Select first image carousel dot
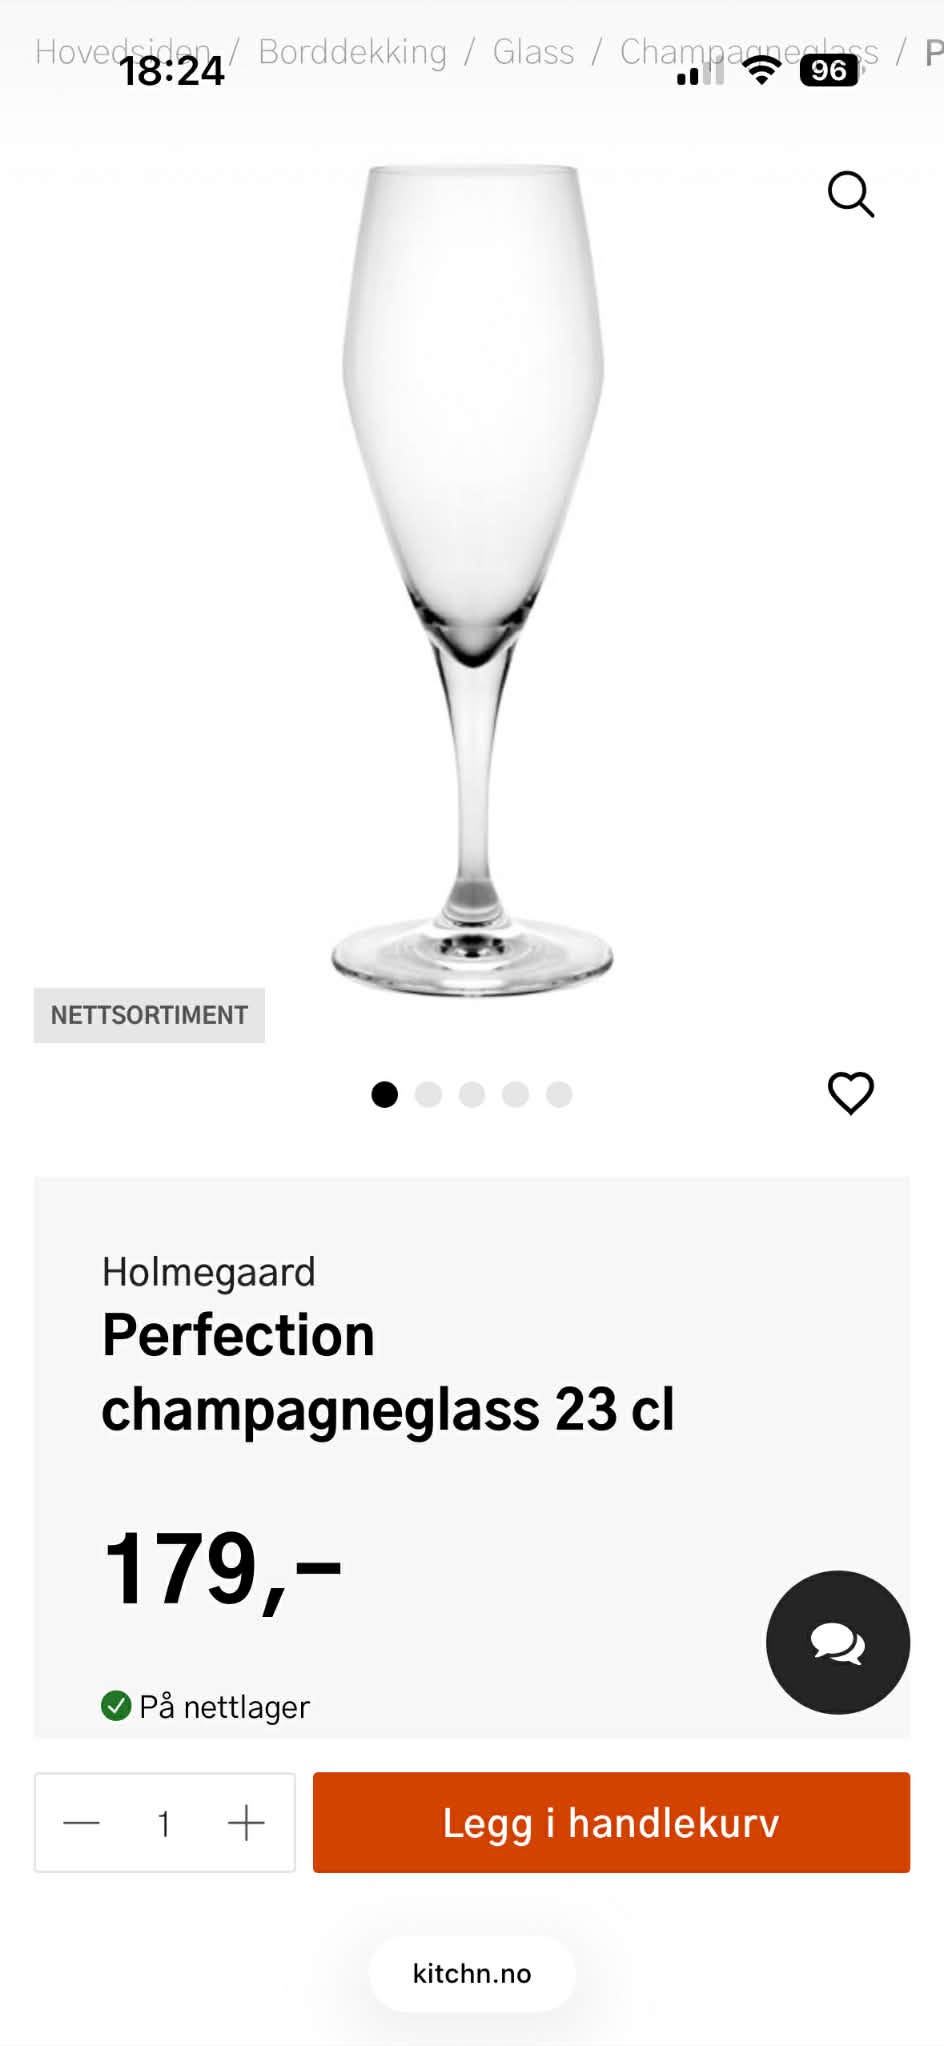944x2046 pixels. pyautogui.click(x=384, y=1095)
